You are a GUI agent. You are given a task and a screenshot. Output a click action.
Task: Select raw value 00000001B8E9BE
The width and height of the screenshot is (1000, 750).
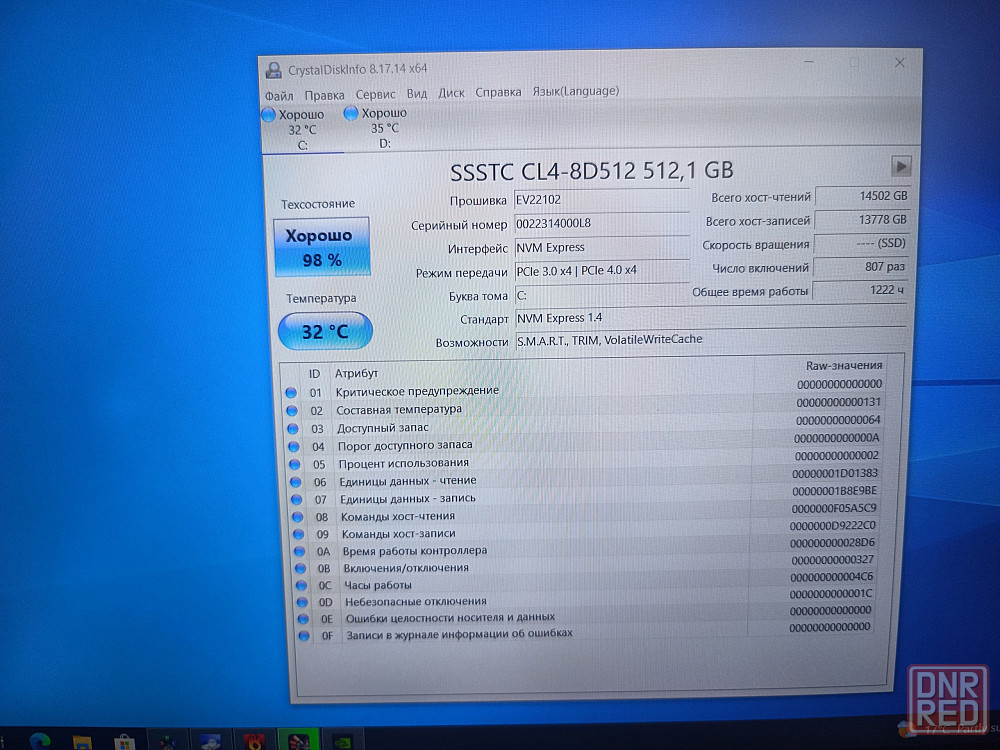tap(835, 491)
